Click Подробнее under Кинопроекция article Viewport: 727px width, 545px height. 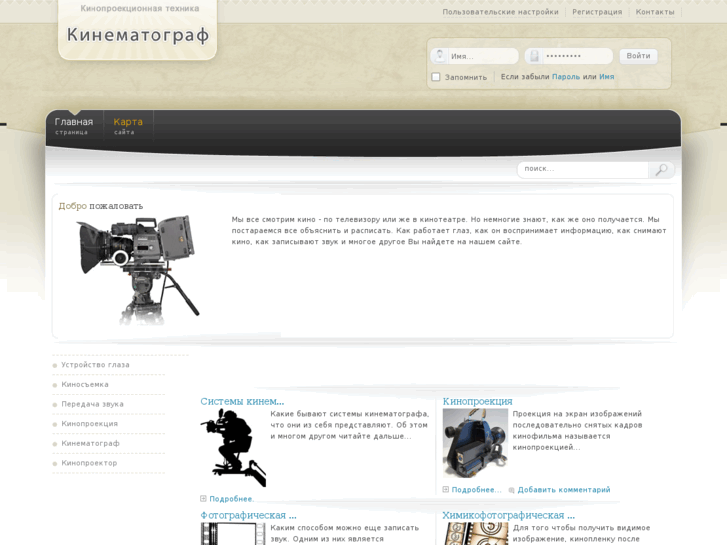pyautogui.click(x=477, y=490)
